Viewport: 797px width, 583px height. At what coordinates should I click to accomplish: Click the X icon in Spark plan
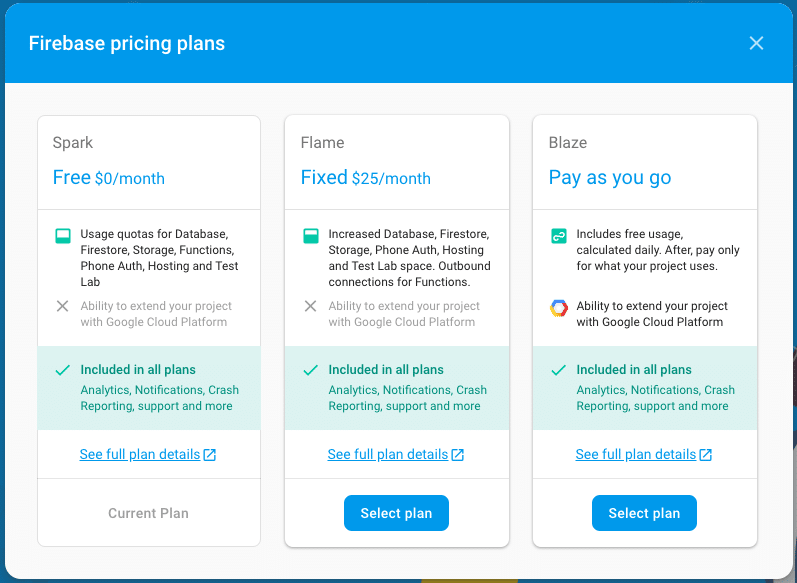(x=63, y=306)
